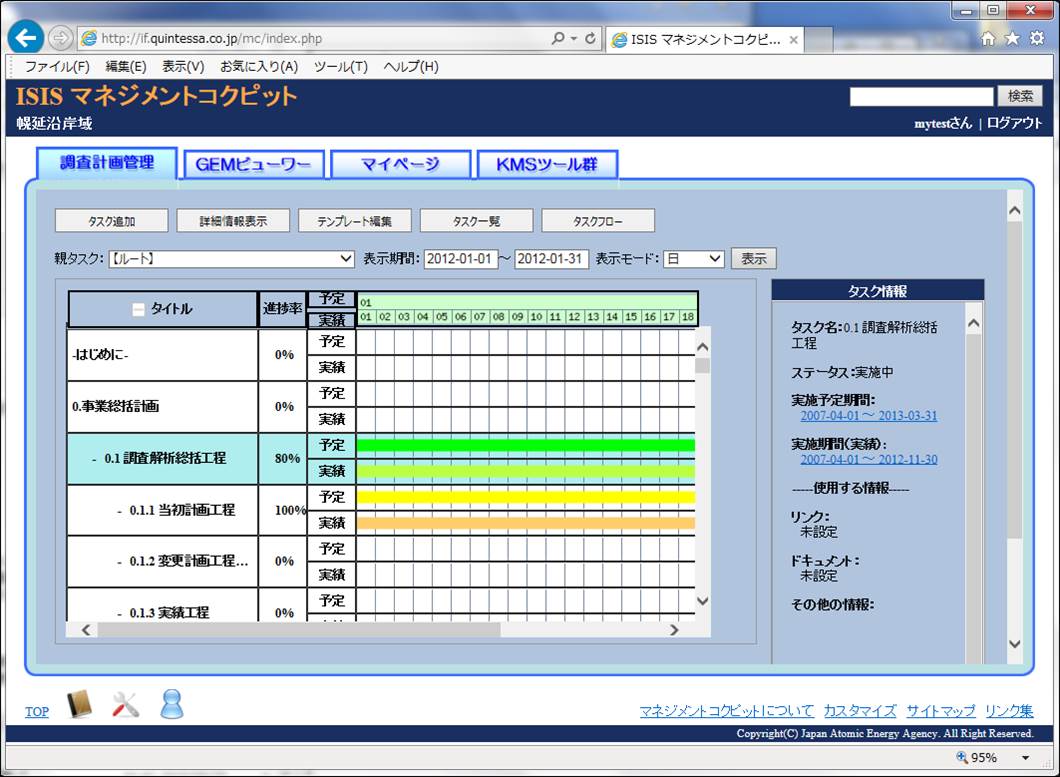The height and width of the screenshot is (777, 1060).
Task: Open the 表示モード dropdown
Action: point(694,259)
